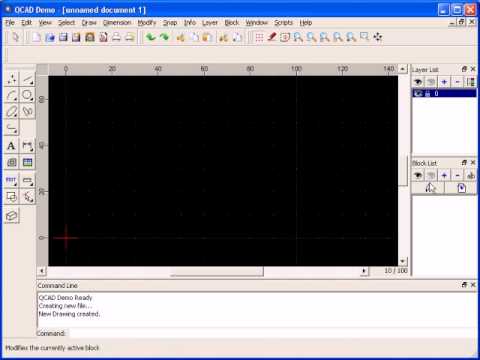Show all layers with Layer List eye icon

click(418, 82)
